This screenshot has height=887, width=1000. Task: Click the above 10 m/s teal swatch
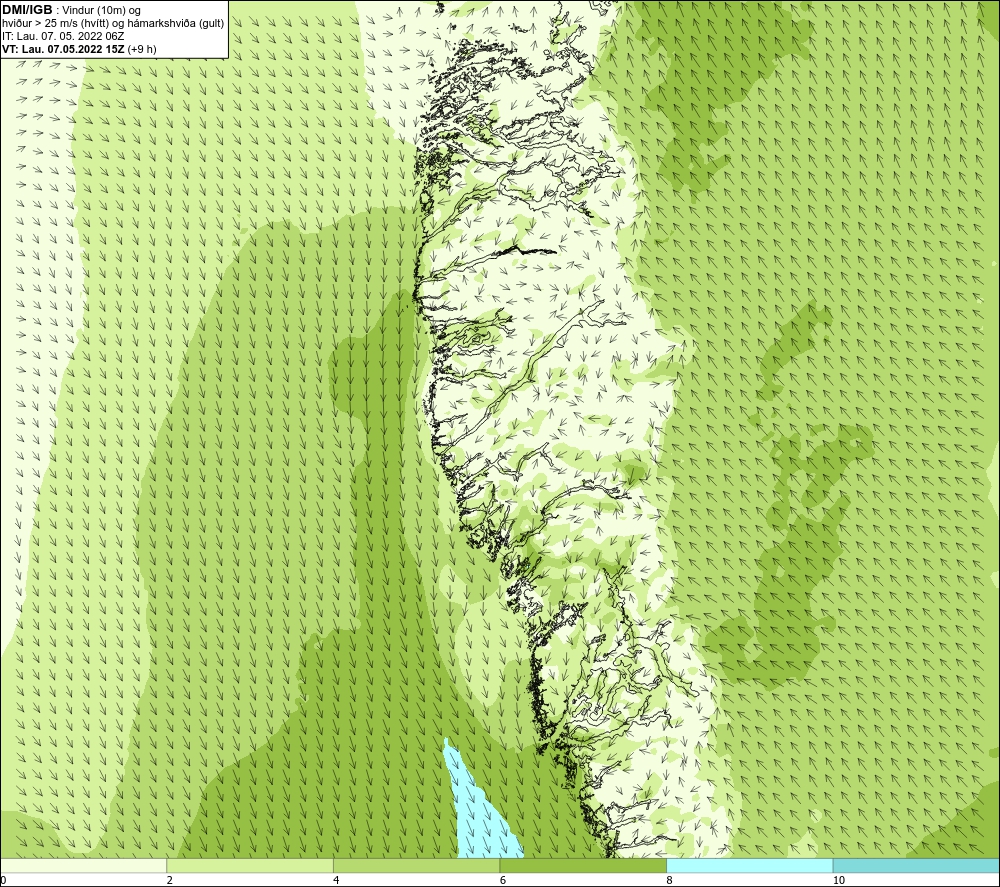pos(916,865)
